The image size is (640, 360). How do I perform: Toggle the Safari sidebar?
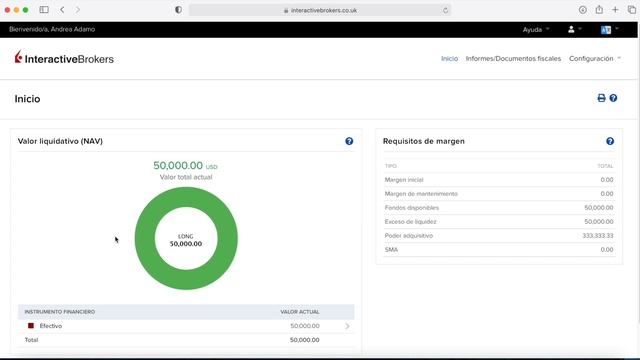click(x=44, y=10)
